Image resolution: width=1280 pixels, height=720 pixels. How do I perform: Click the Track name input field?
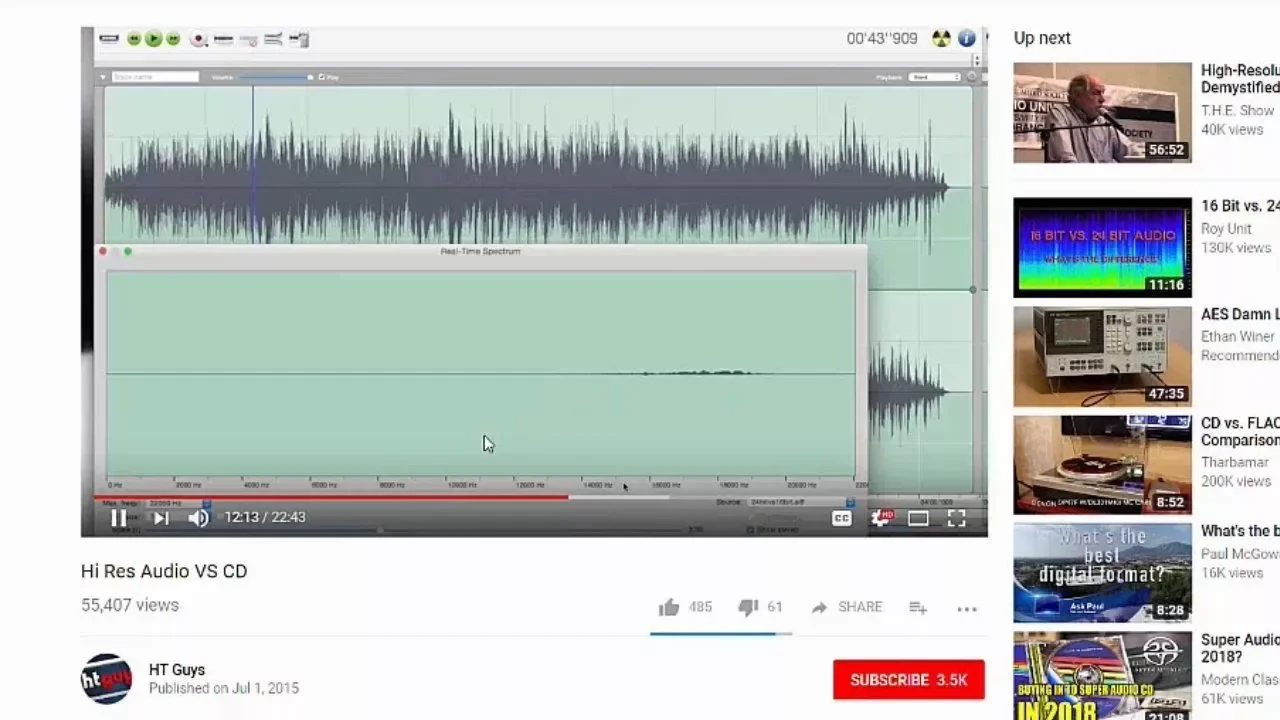point(154,77)
